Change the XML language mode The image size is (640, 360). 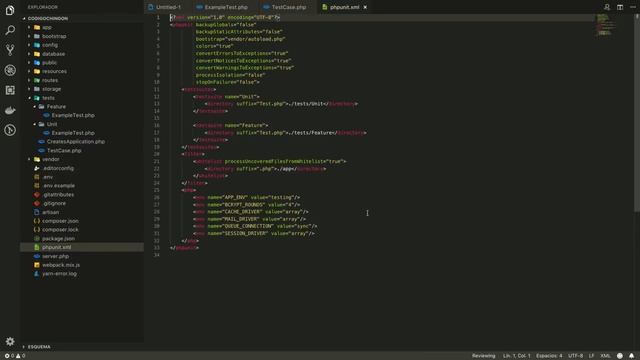(605, 356)
